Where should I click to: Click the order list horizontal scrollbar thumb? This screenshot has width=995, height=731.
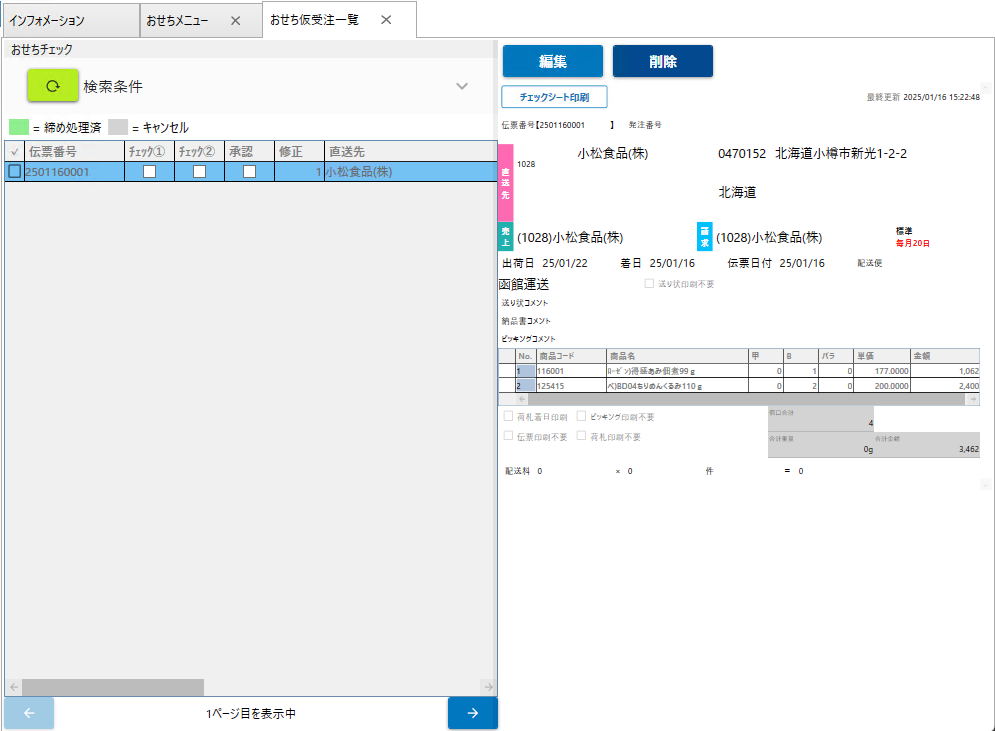[113, 687]
